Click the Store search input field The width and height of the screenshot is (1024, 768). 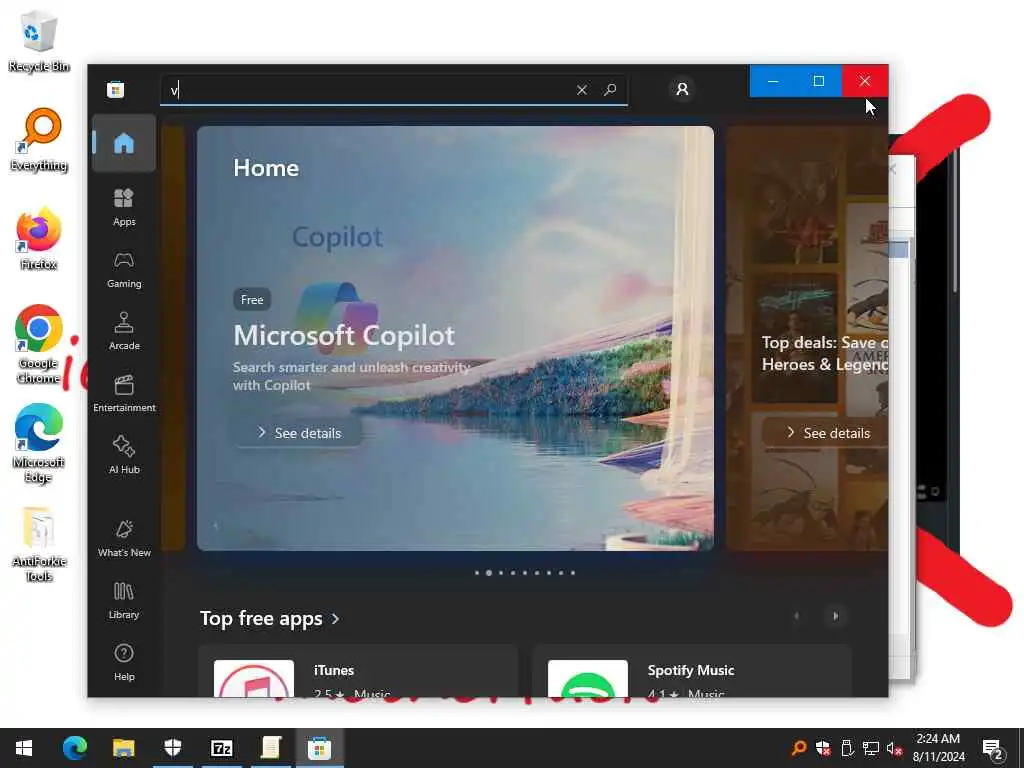(394, 90)
